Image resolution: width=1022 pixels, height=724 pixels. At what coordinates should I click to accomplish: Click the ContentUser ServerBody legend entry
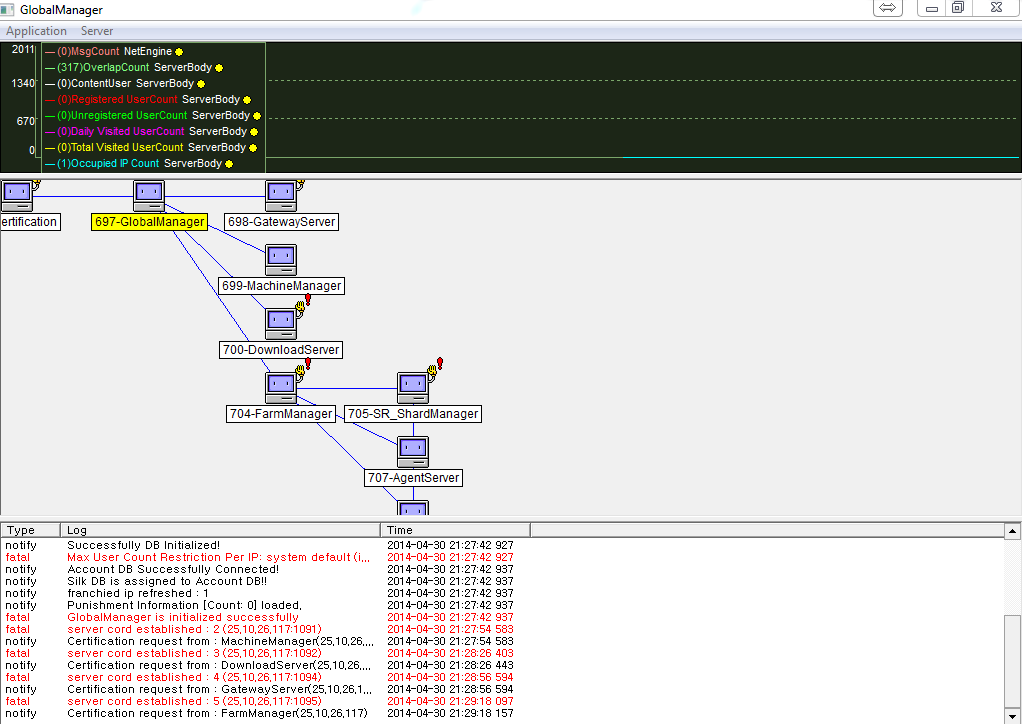[x=124, y=83]
